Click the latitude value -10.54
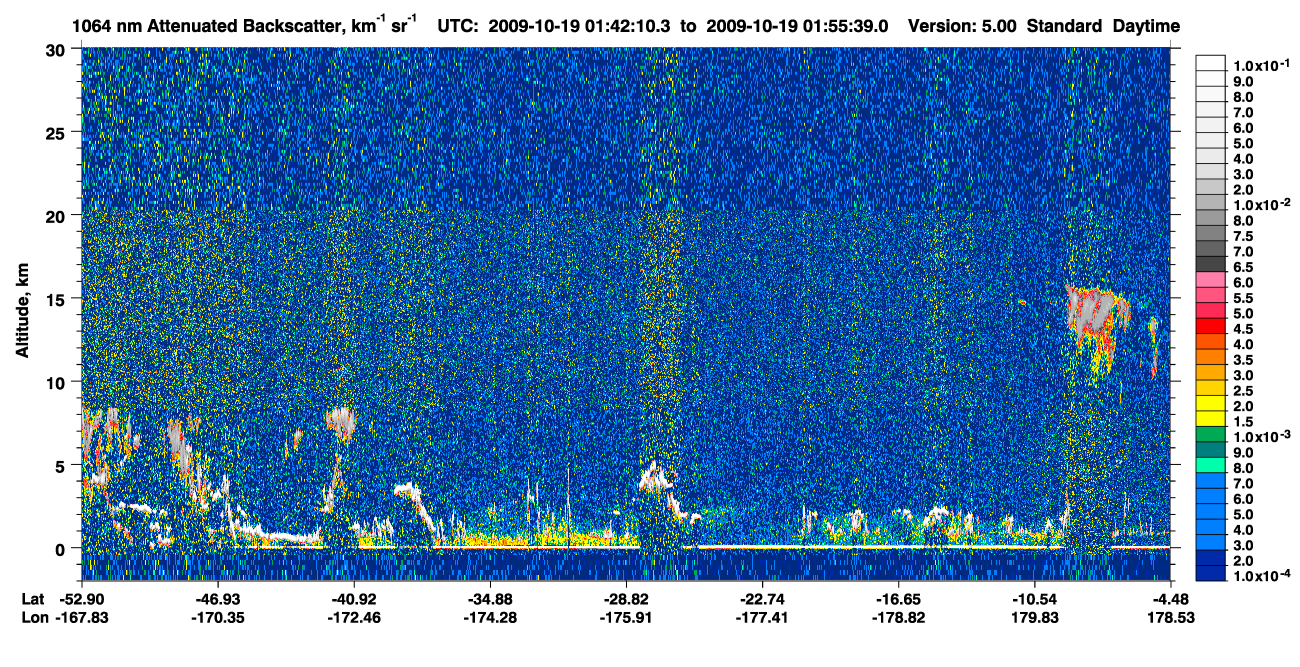Image resolution: width=1300 pixels, height=667 pixels. pyautogui.click(x=1034, y=598)
